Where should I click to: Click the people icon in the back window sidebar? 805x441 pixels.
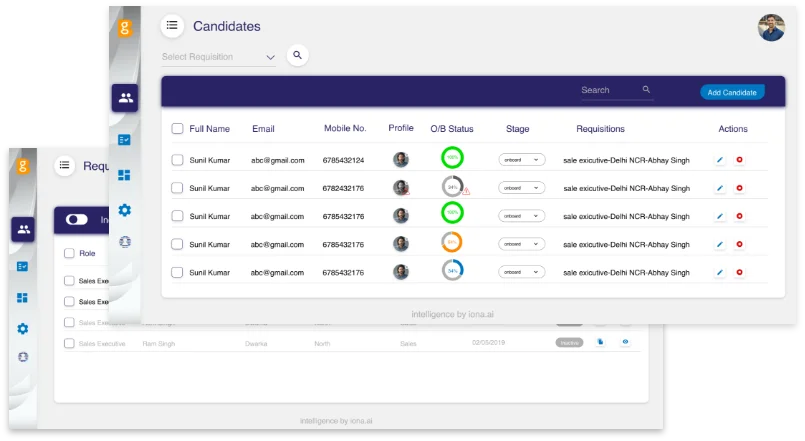pos(24,229)
